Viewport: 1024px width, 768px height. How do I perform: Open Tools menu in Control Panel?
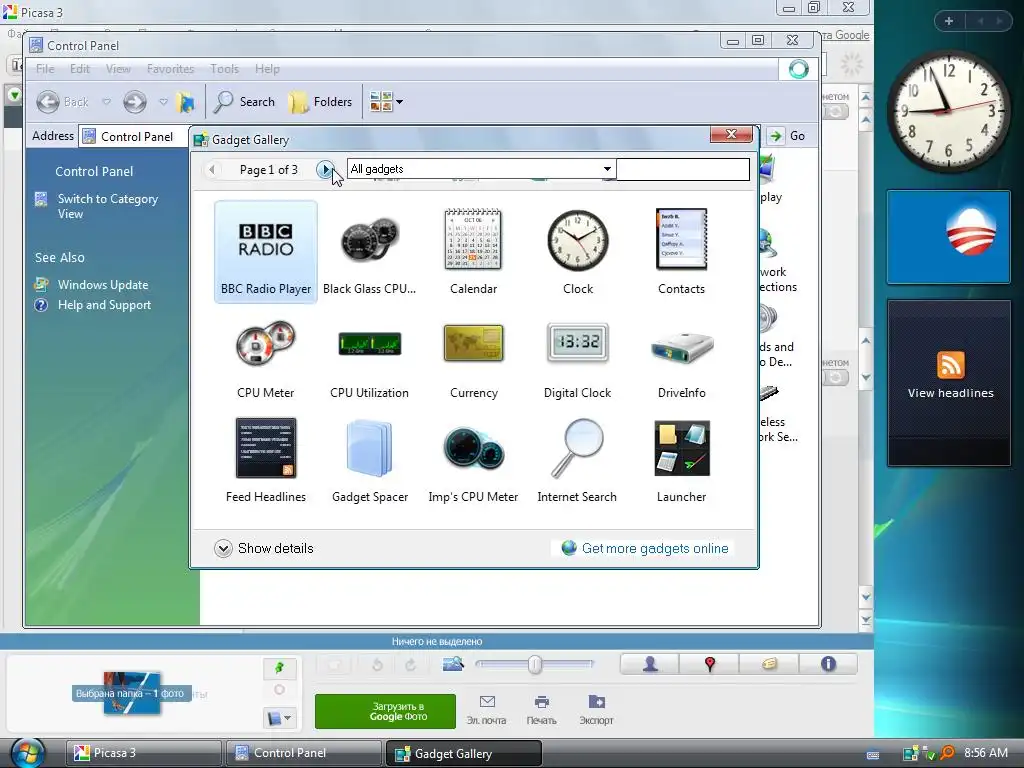[224, 69]
